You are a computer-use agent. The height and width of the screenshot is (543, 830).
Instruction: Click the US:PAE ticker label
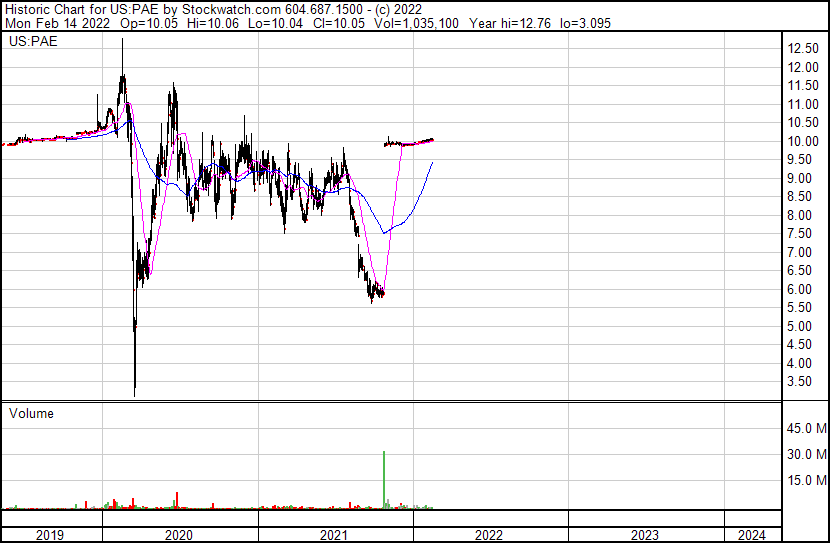[x=33, y=42]
